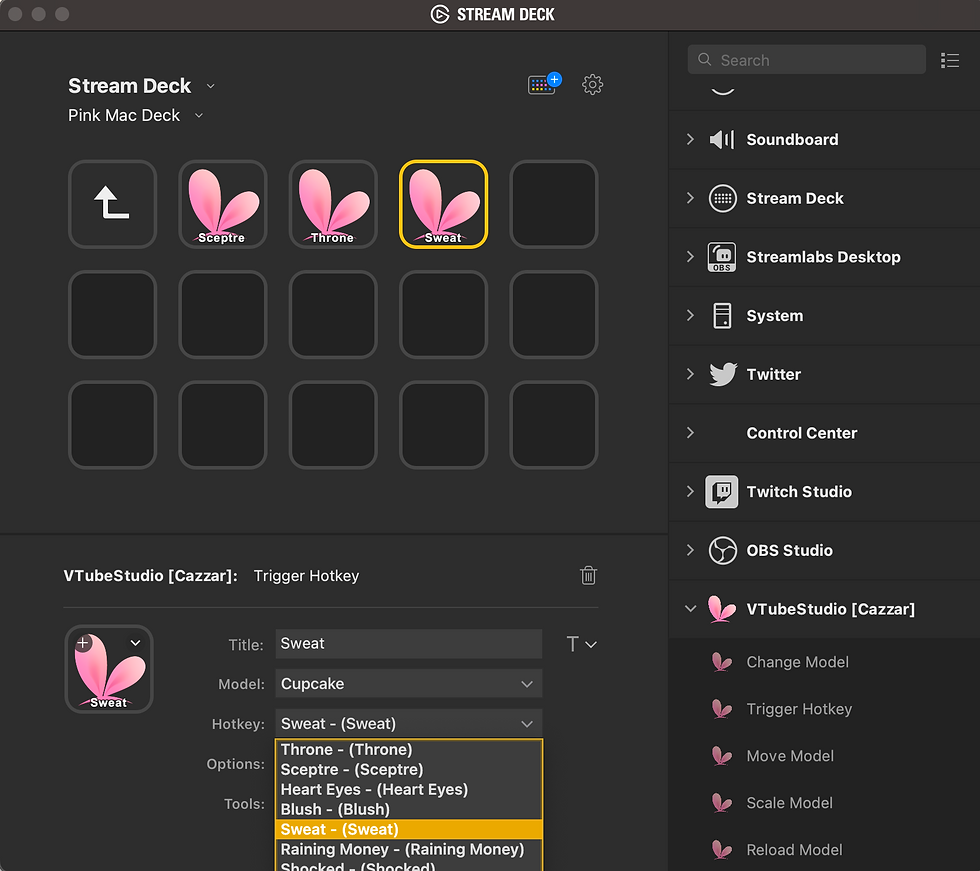This screenshot has height=871, width=980.
Task: Choose Raining Money - (Raining Money) option
Action: (x=409, y=850)
